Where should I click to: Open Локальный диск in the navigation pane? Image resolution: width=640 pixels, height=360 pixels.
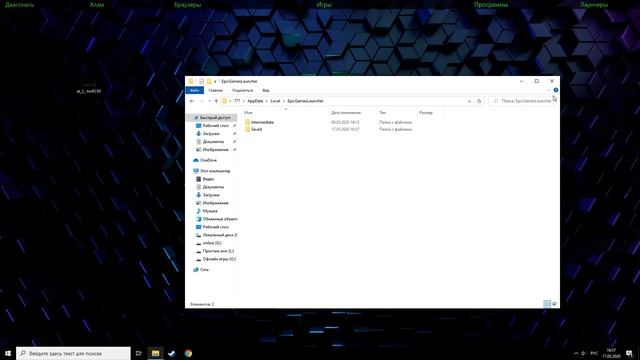(220, 235)
